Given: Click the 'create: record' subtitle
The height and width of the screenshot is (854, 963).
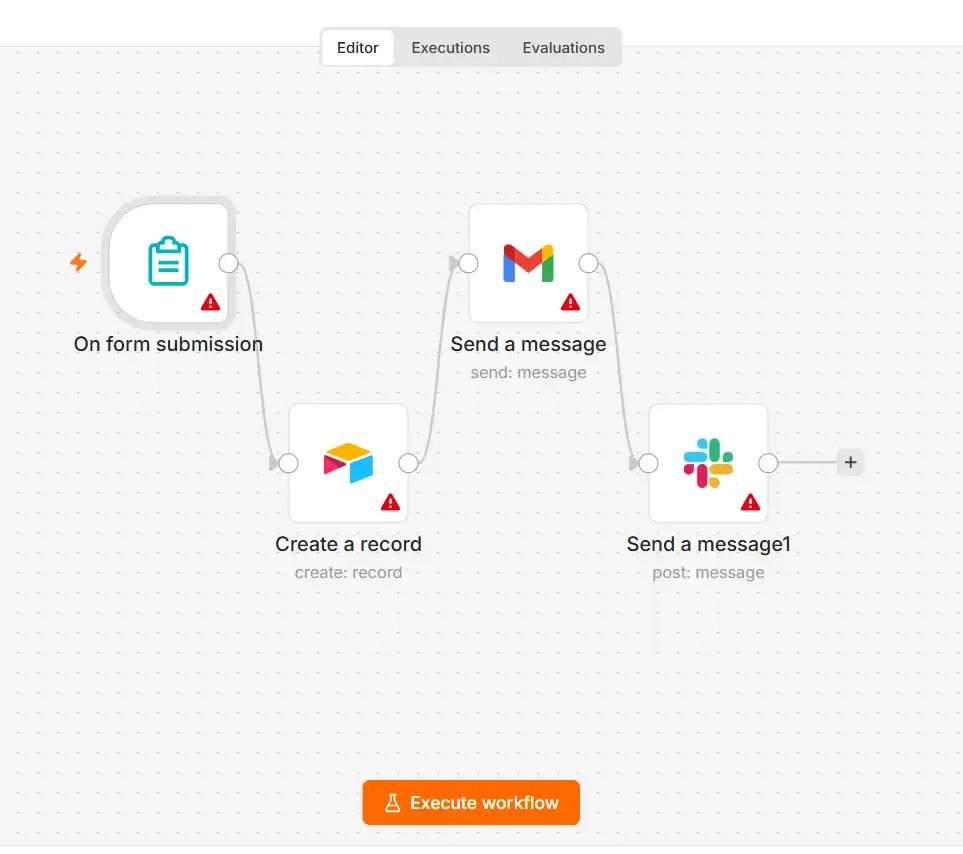Looking at the screenshot, I should click(348, 572).
